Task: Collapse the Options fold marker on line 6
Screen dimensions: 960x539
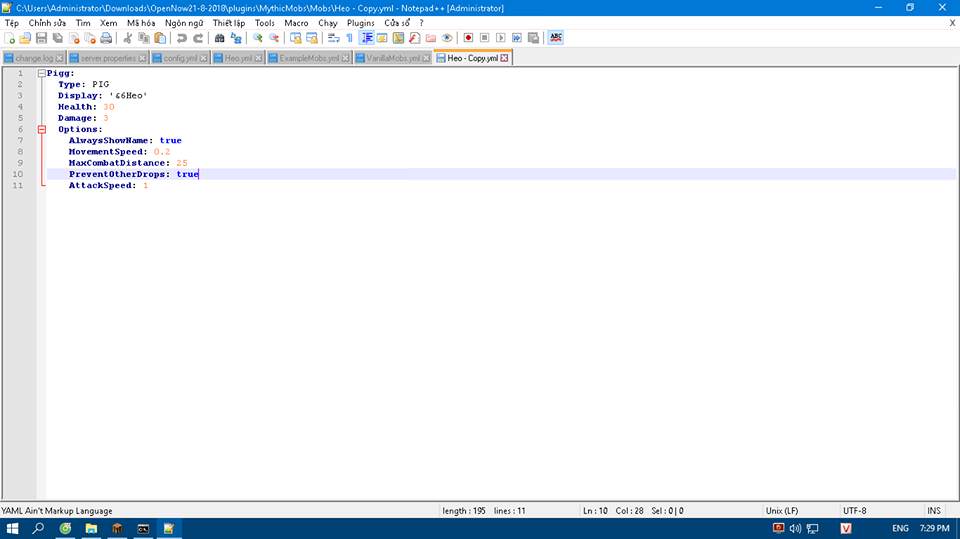Action: (x=41, y=130)
